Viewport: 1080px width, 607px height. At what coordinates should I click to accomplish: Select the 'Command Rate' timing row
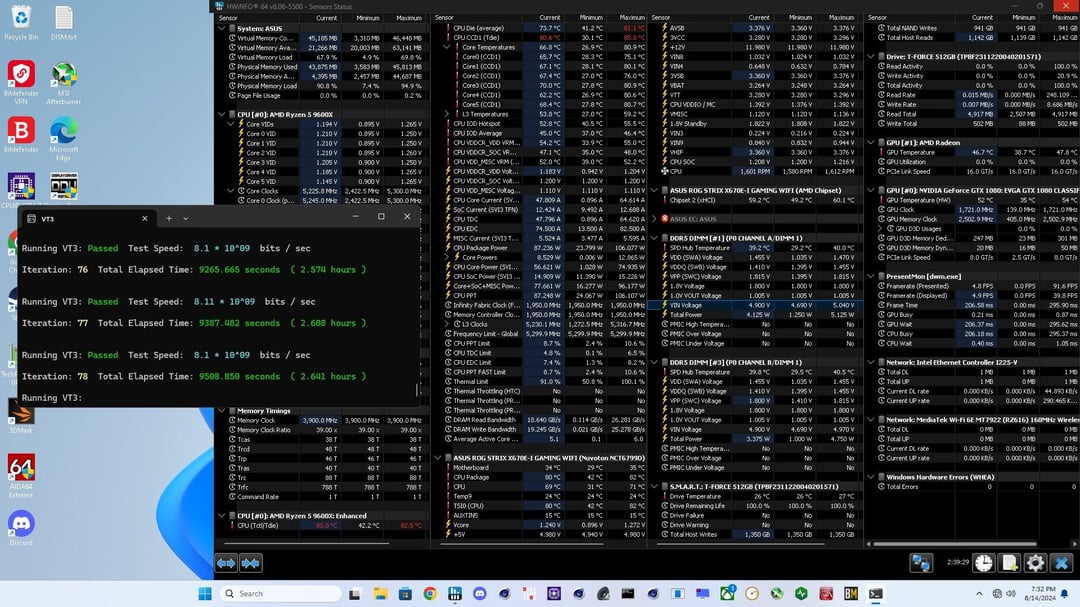pyautogui.click(x=326, y=497)
